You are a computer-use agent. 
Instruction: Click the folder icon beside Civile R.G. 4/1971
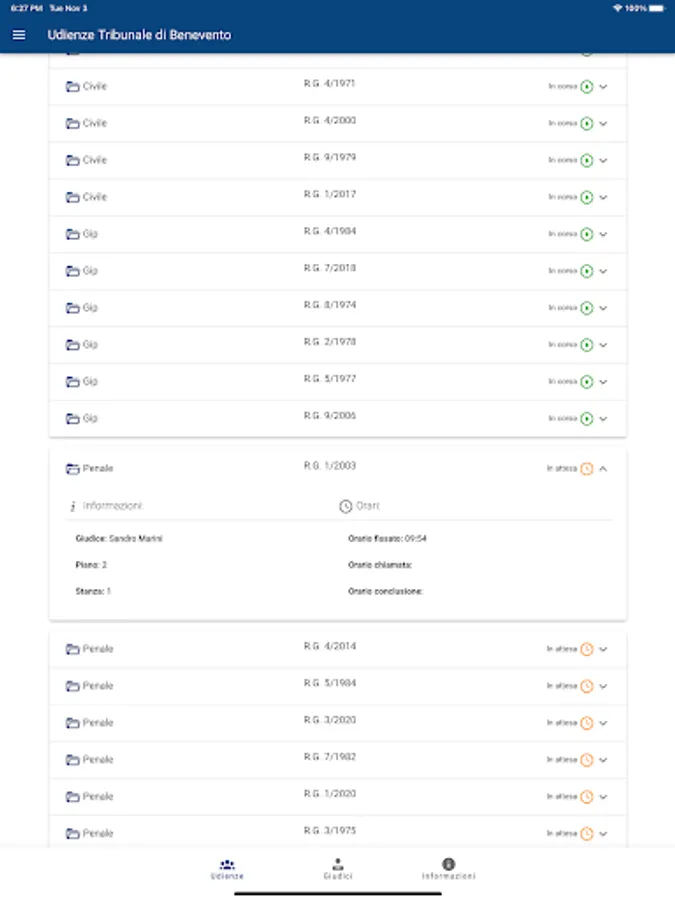point(72,87)
